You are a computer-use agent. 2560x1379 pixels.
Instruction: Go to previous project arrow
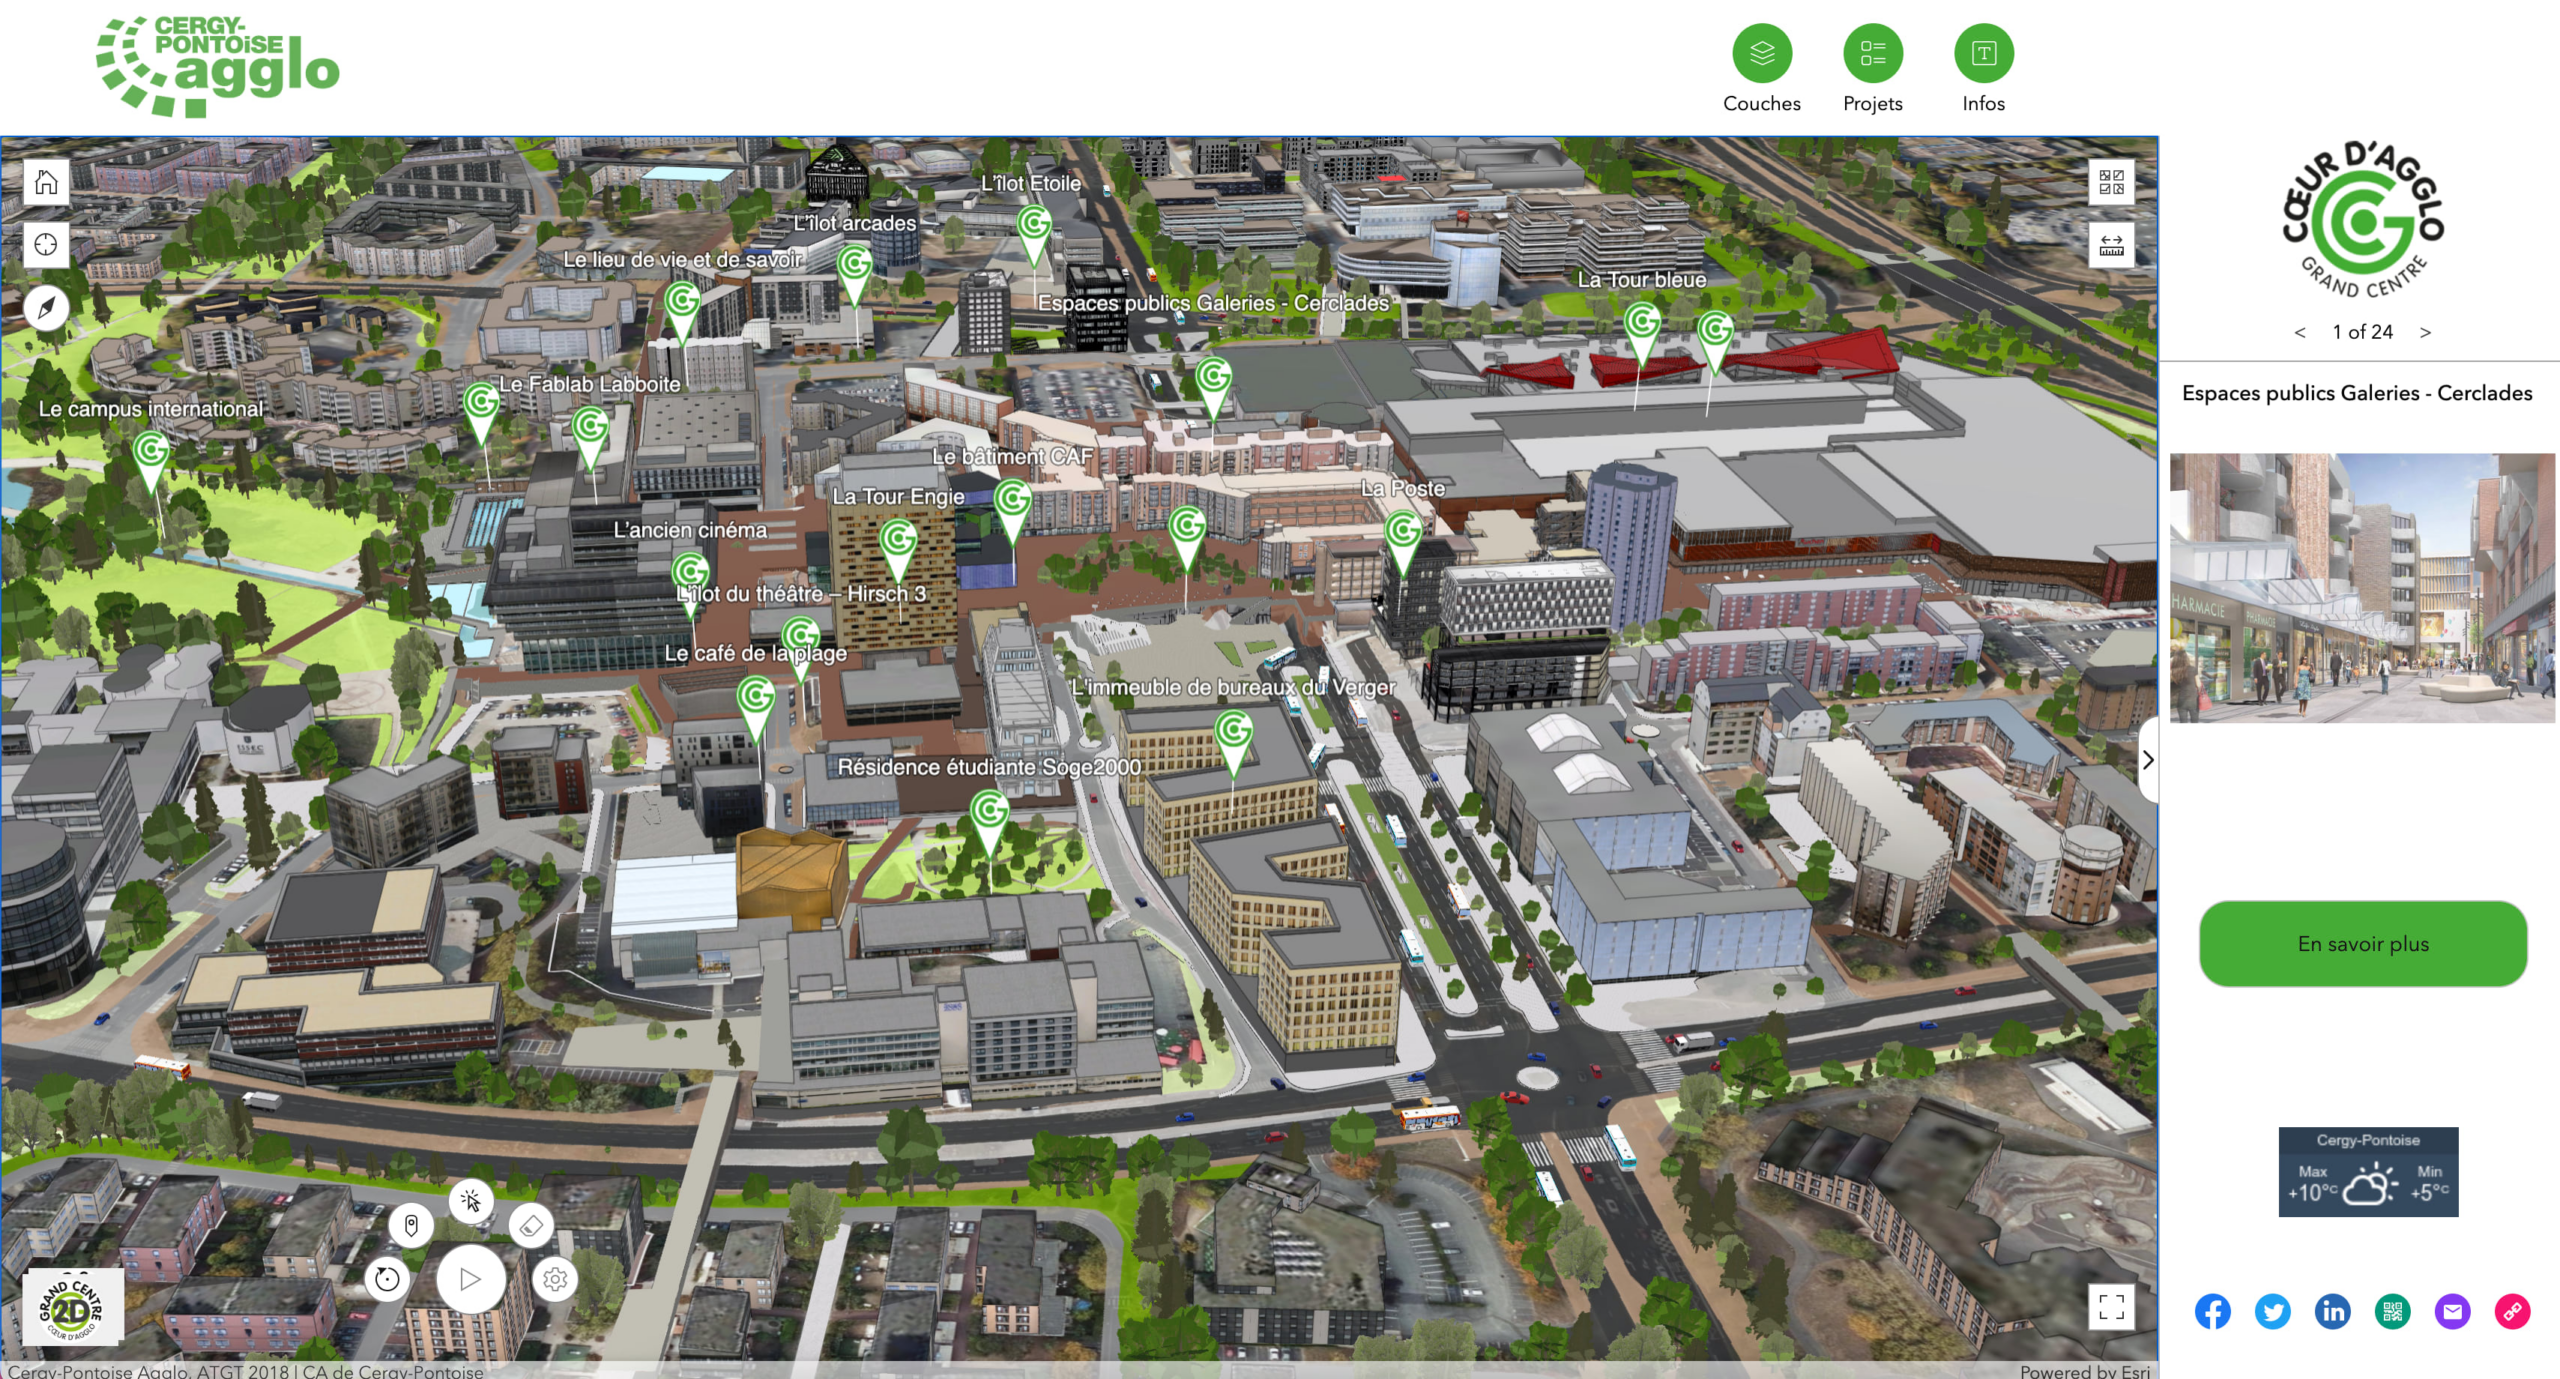coord(2300,332)
